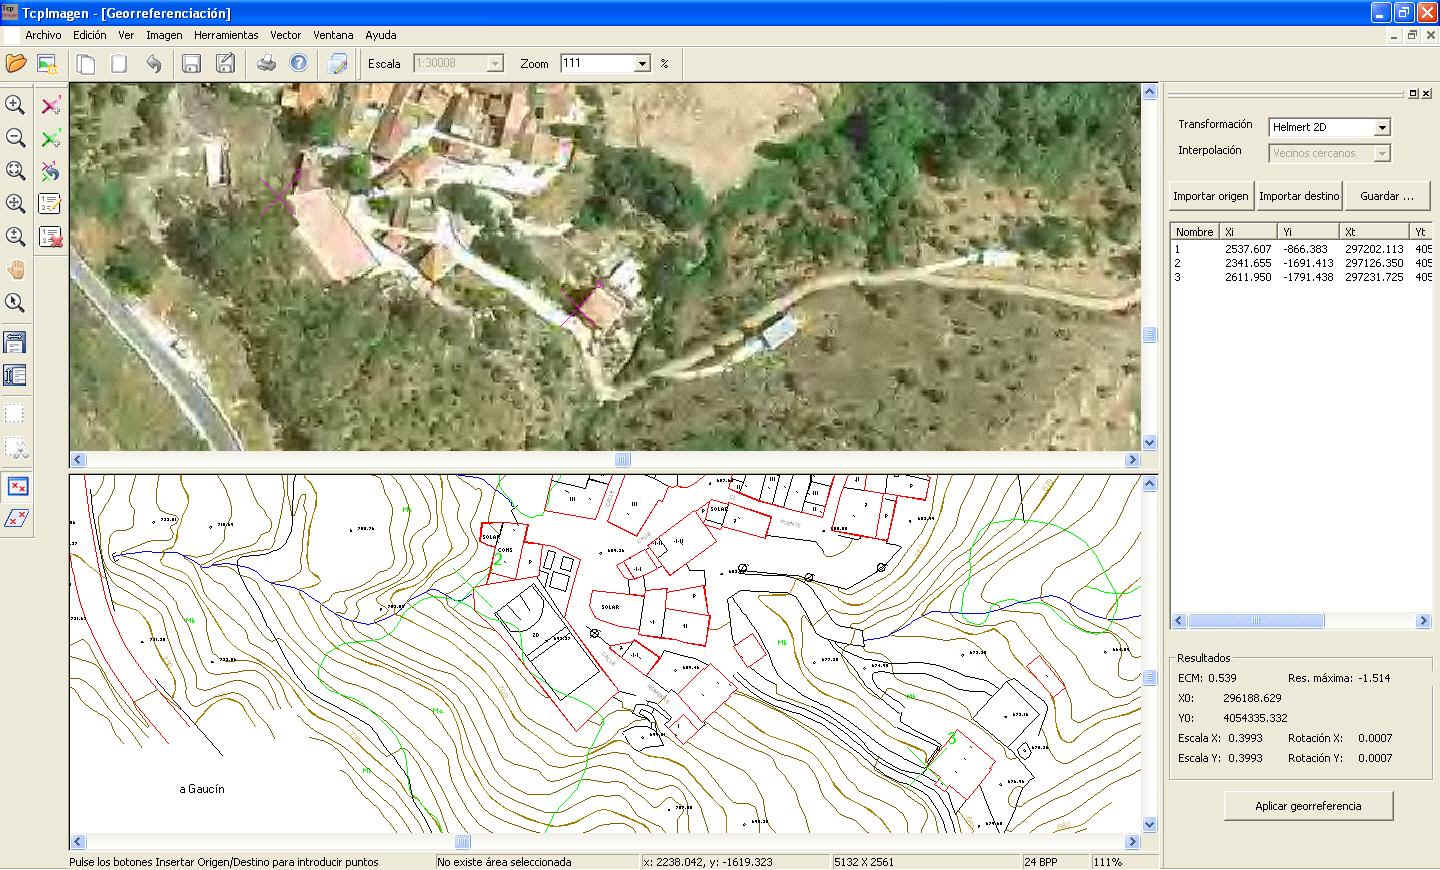Viewport: 1440px width, 870px height.
Task: Click horizontal scrollbar thumb of points table
Action: point(1256,621)
